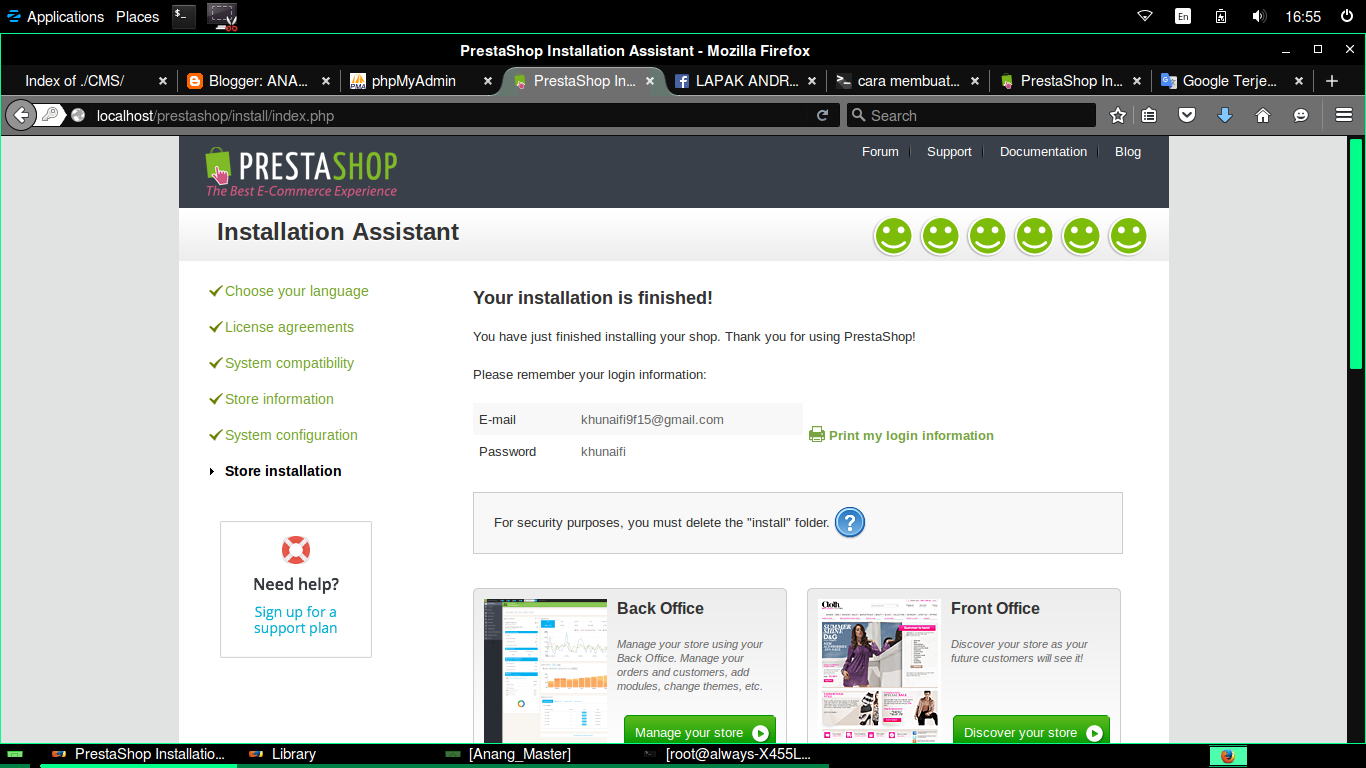Open the volume speaker icon
Screen dimensions: 1366x768
click(x=1259, y=16)
